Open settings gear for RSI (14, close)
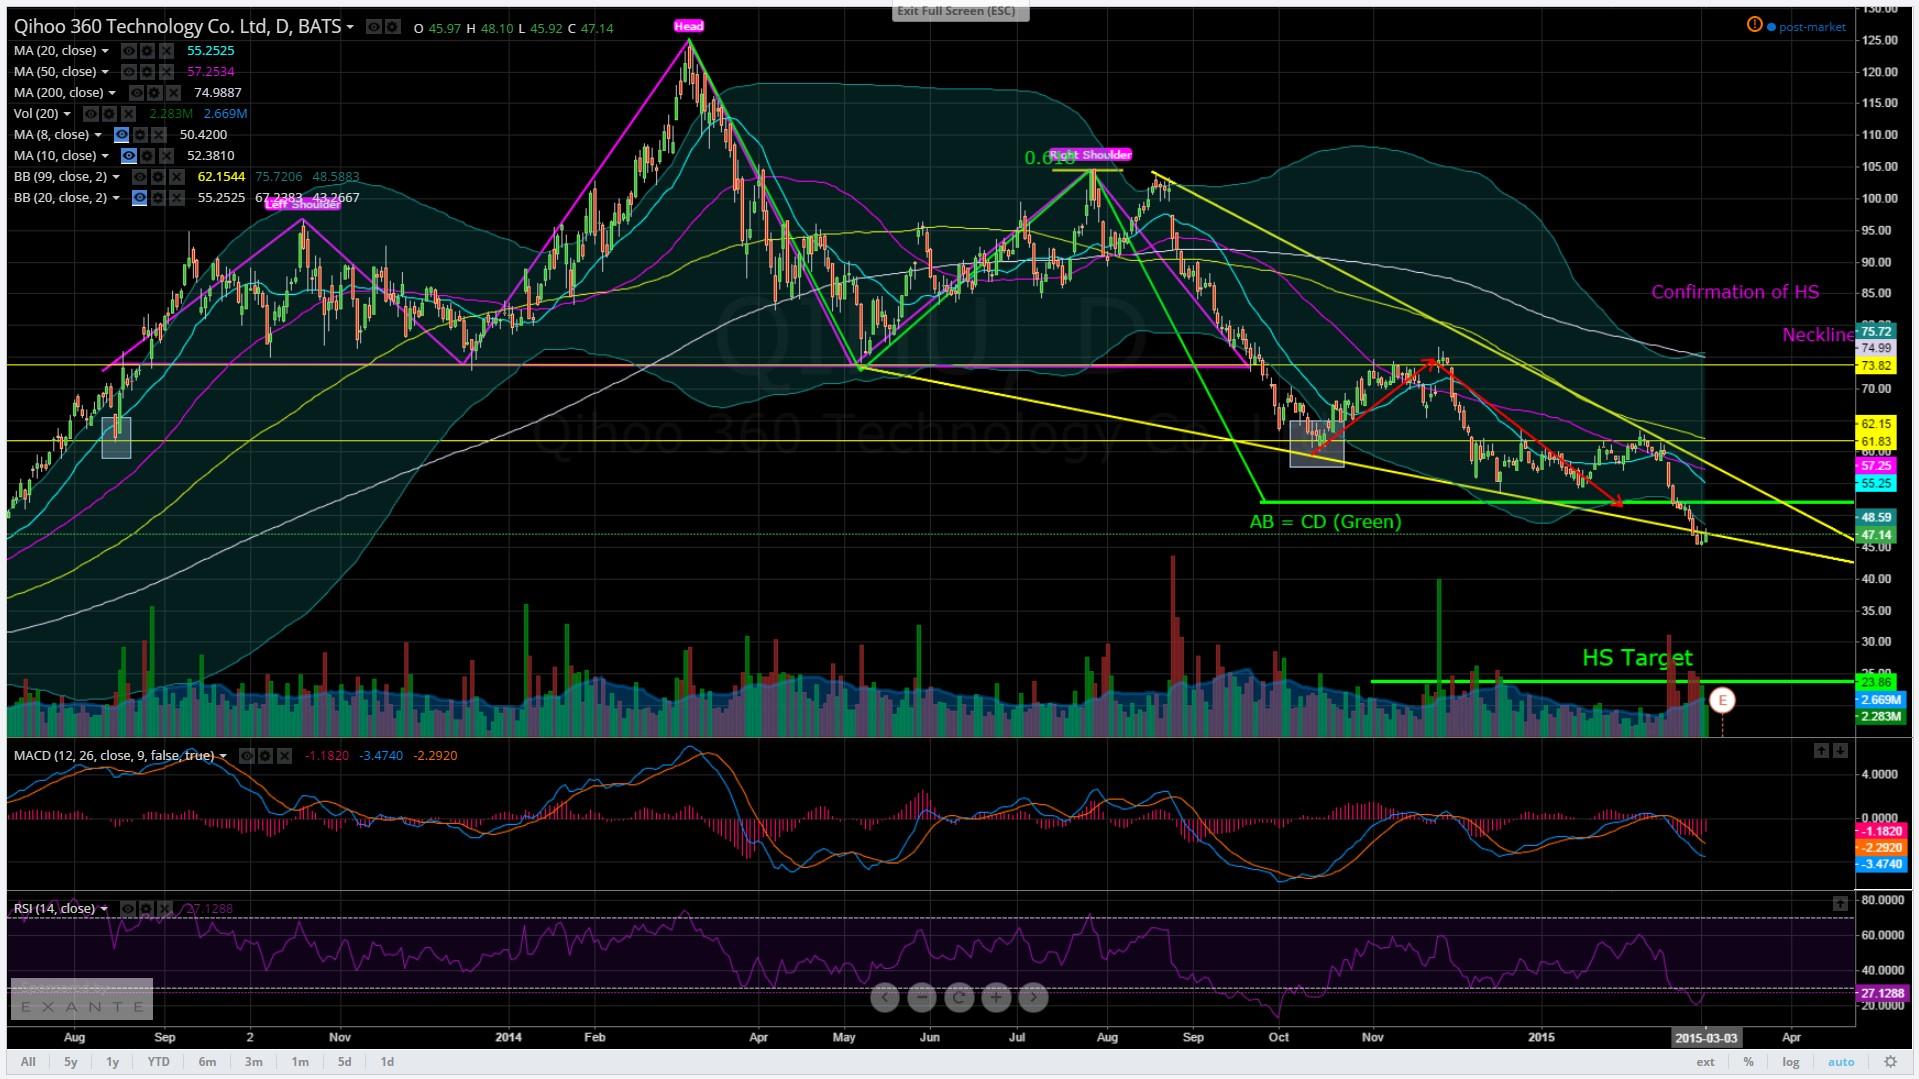This screenshot has width=1919, height=1079. pos(146,908)
